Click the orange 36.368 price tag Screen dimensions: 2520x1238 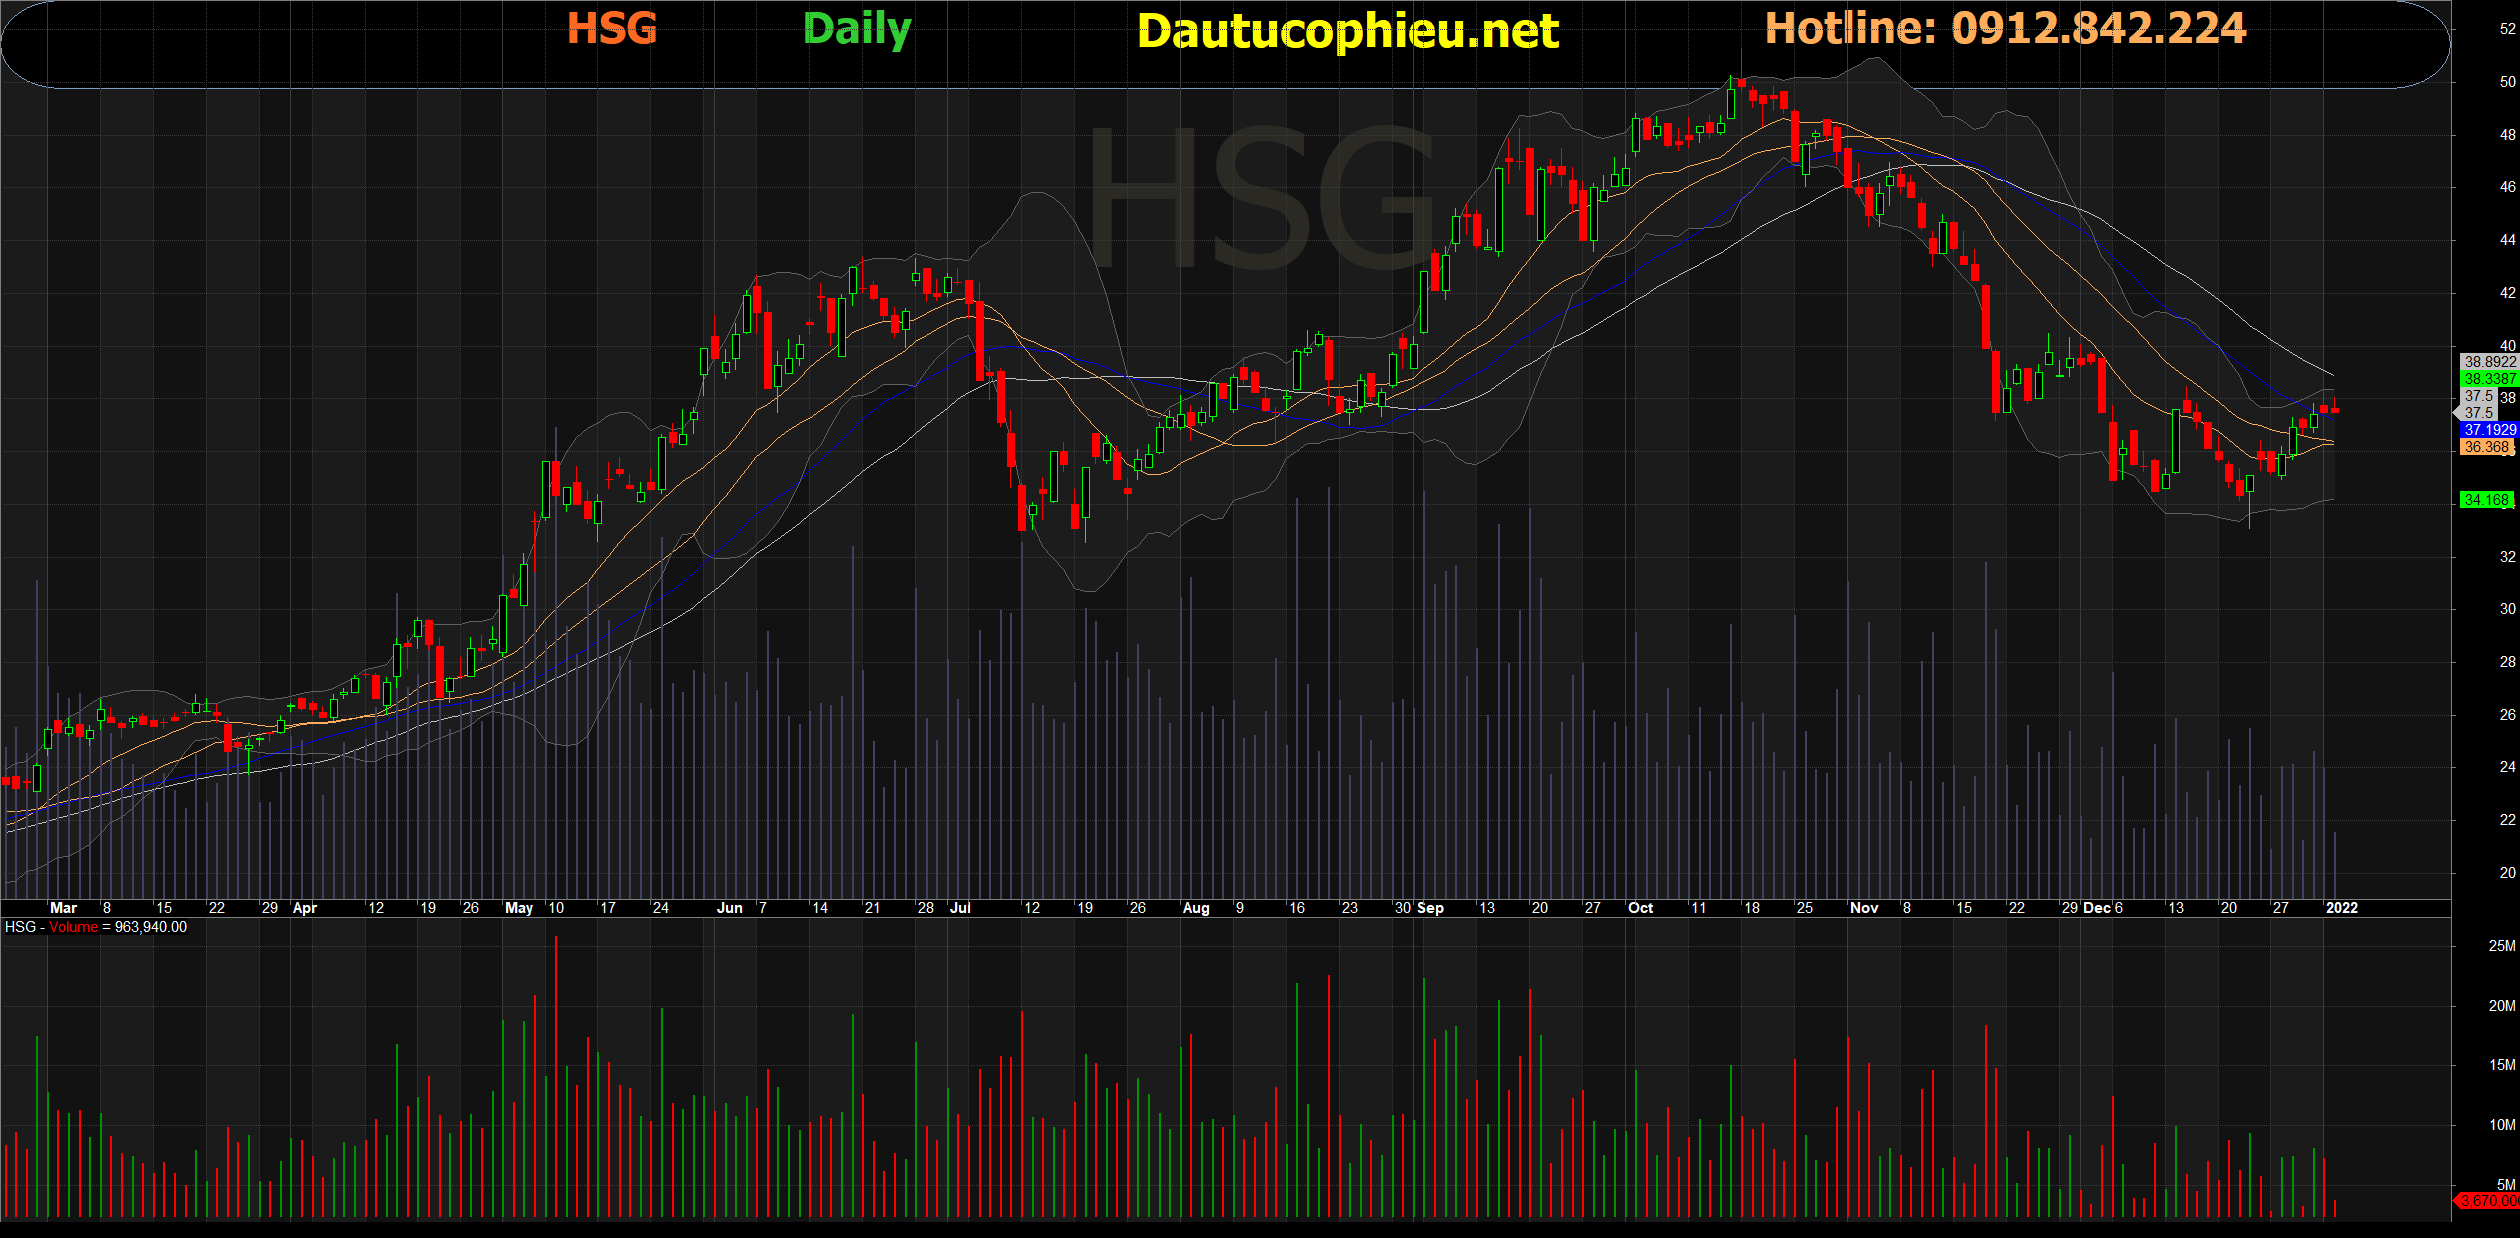(x=2487, y=447)
